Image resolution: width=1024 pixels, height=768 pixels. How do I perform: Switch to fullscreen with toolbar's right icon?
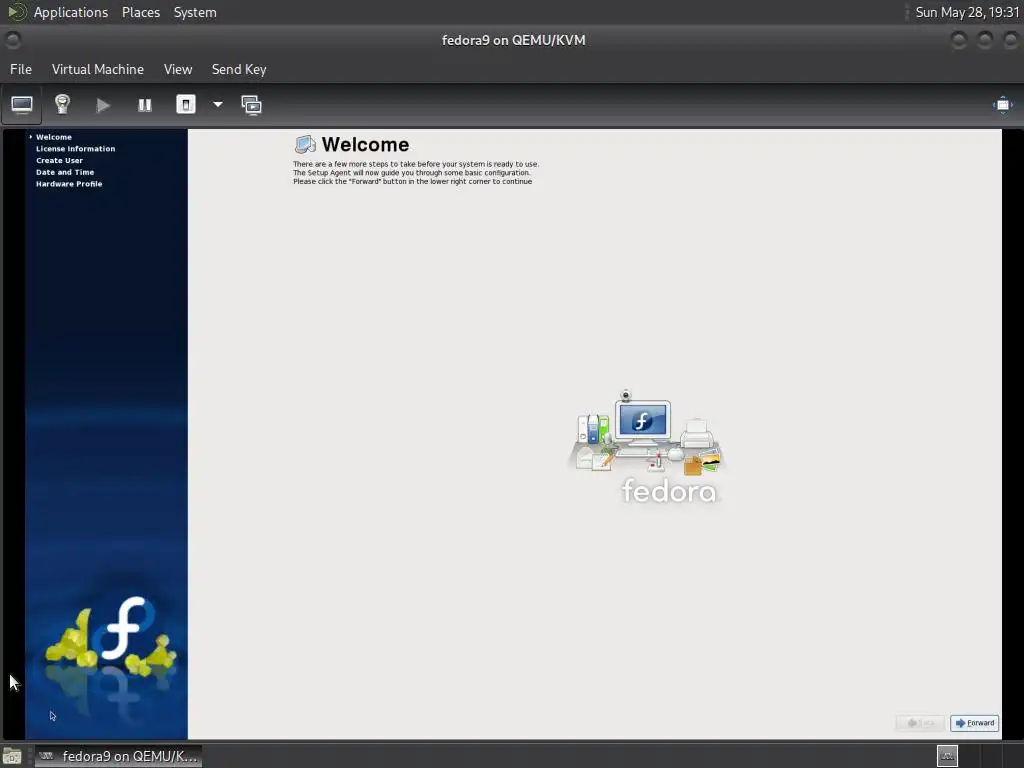click(1002, 105)
